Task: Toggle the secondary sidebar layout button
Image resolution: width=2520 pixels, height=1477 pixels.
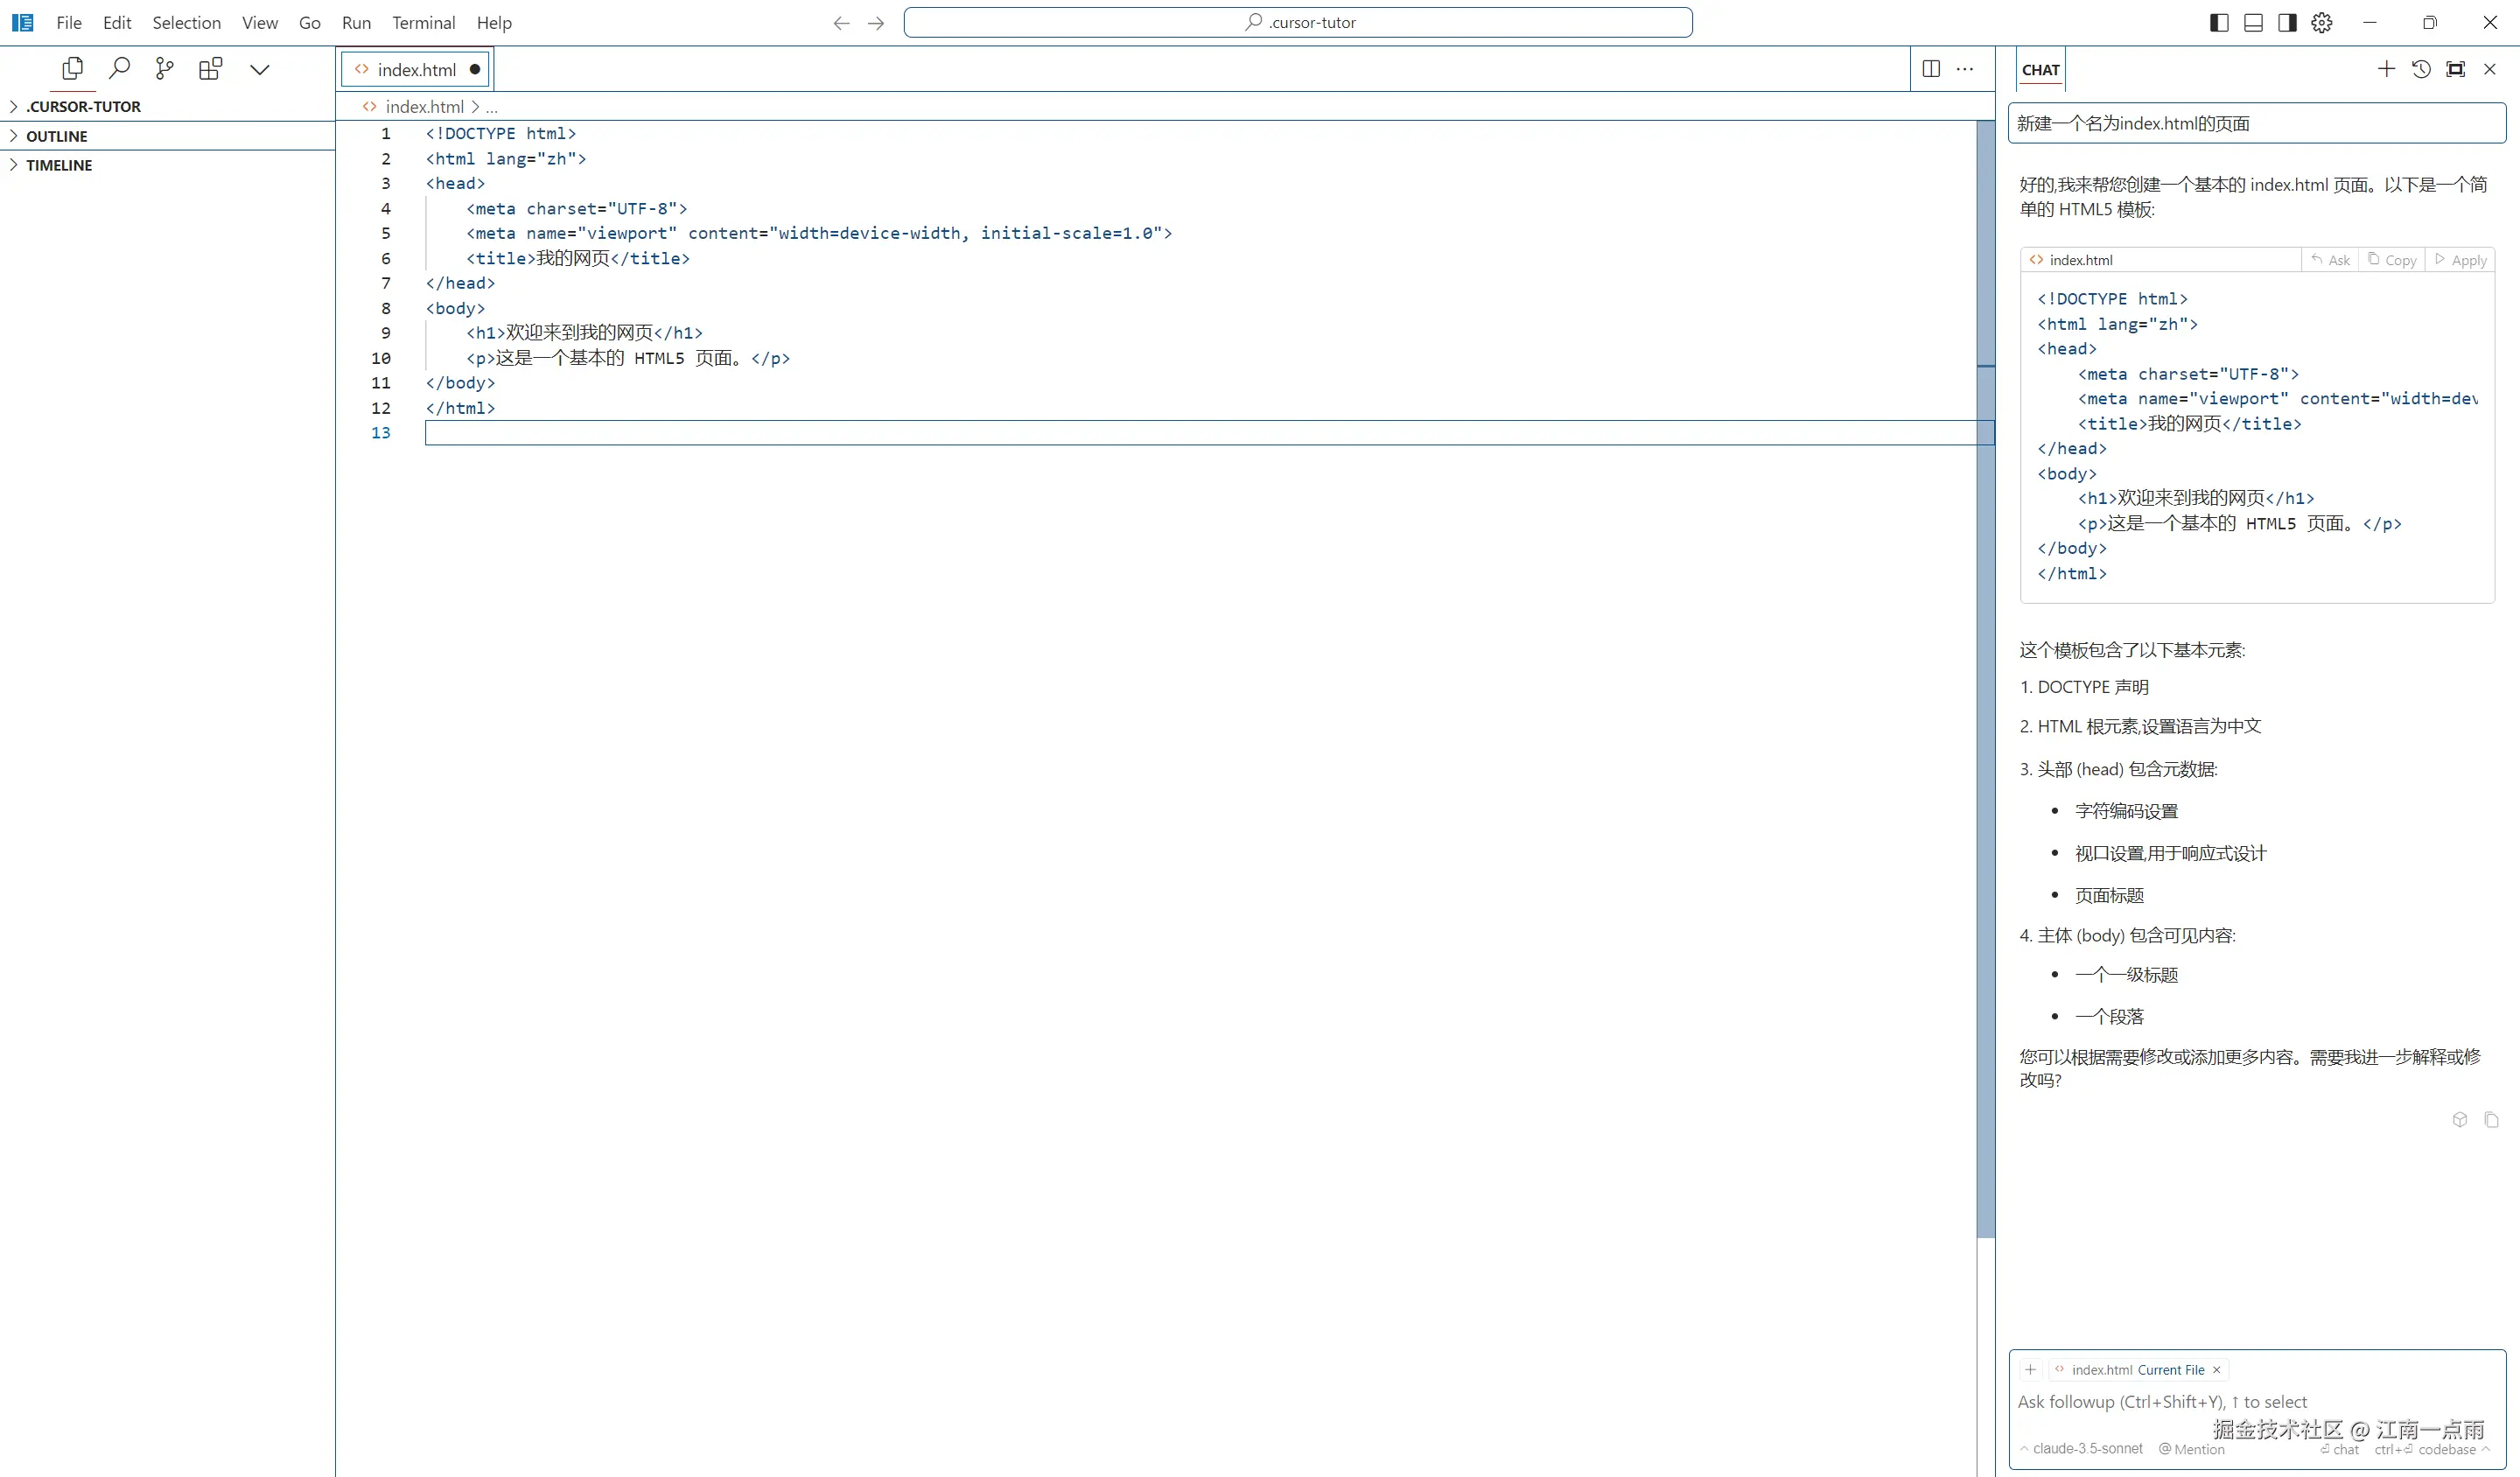Action: (x=2287, y=22)
